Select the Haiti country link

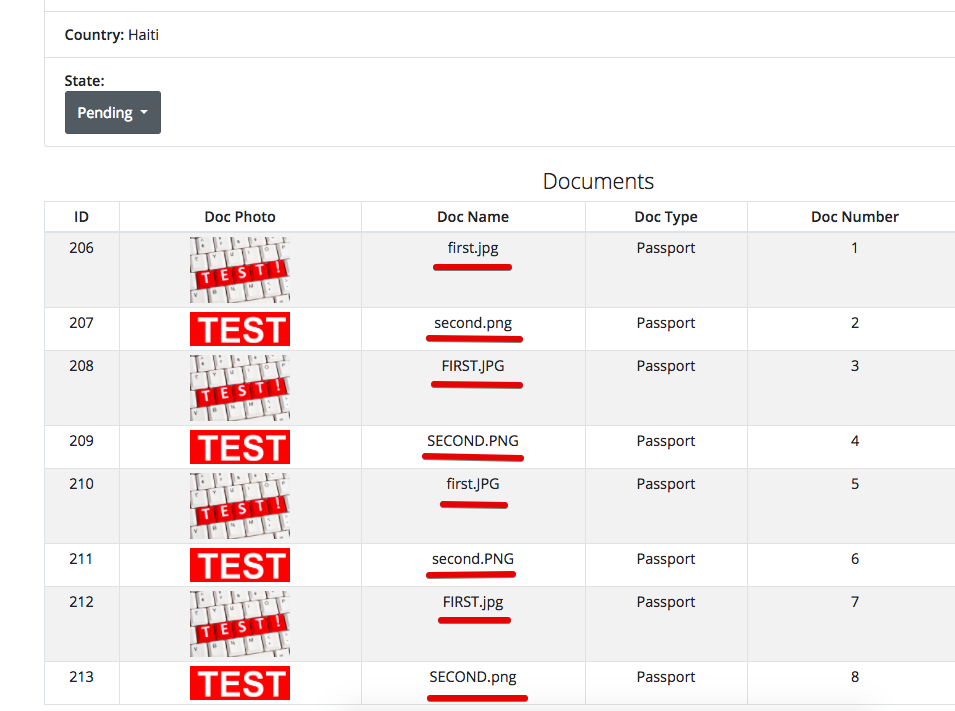point(143,34)
